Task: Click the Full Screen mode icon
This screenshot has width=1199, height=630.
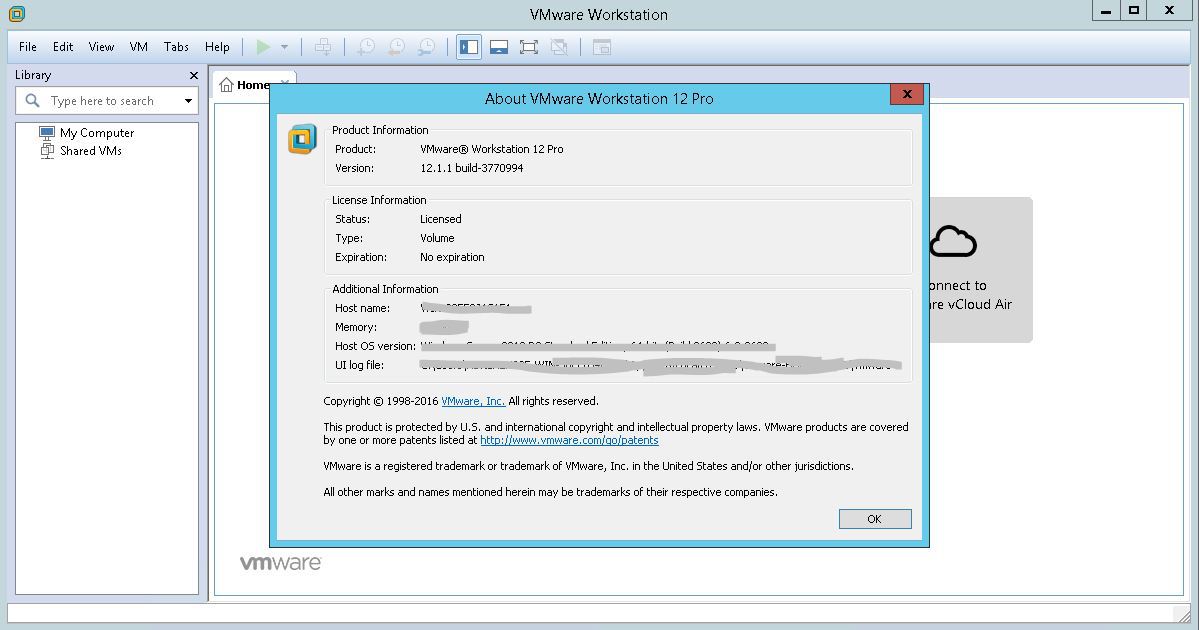Action: pyautogui.click(x=528, y=47)
